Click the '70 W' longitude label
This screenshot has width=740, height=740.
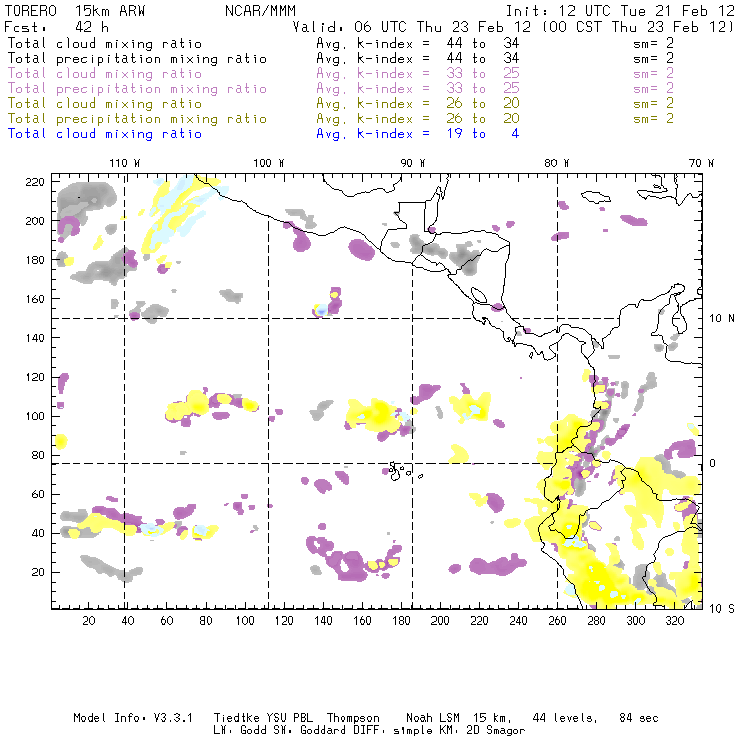(x=701, y=163)
